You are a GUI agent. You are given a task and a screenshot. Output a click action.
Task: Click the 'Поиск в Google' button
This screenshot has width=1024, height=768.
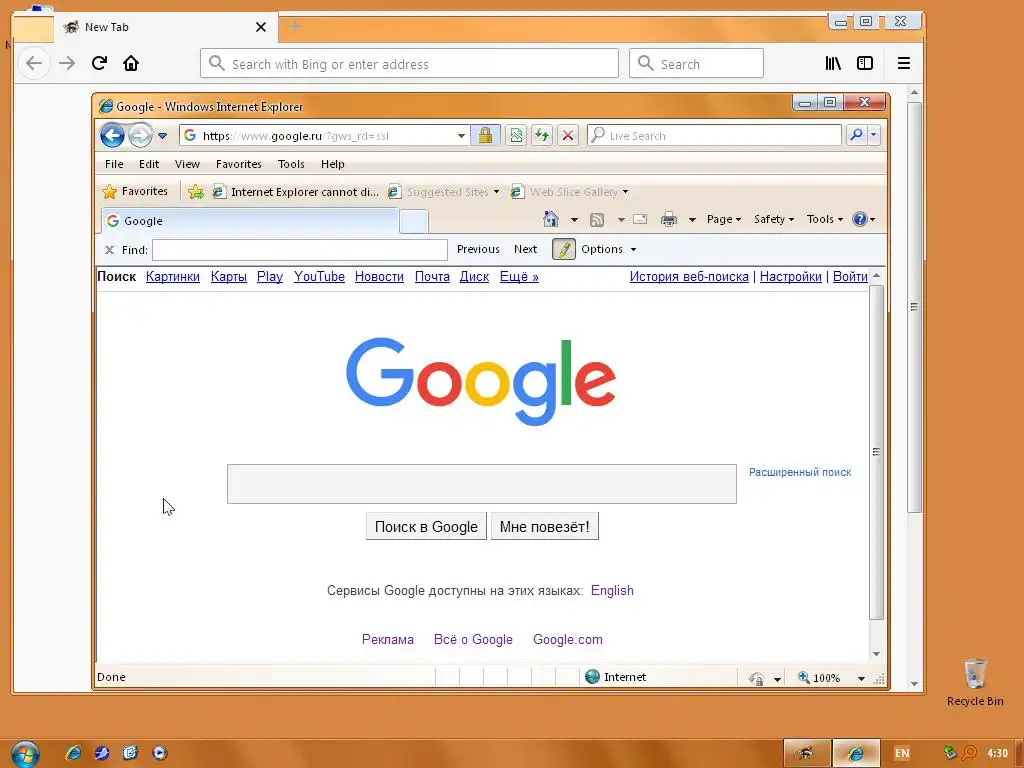[x=426, y=526]
